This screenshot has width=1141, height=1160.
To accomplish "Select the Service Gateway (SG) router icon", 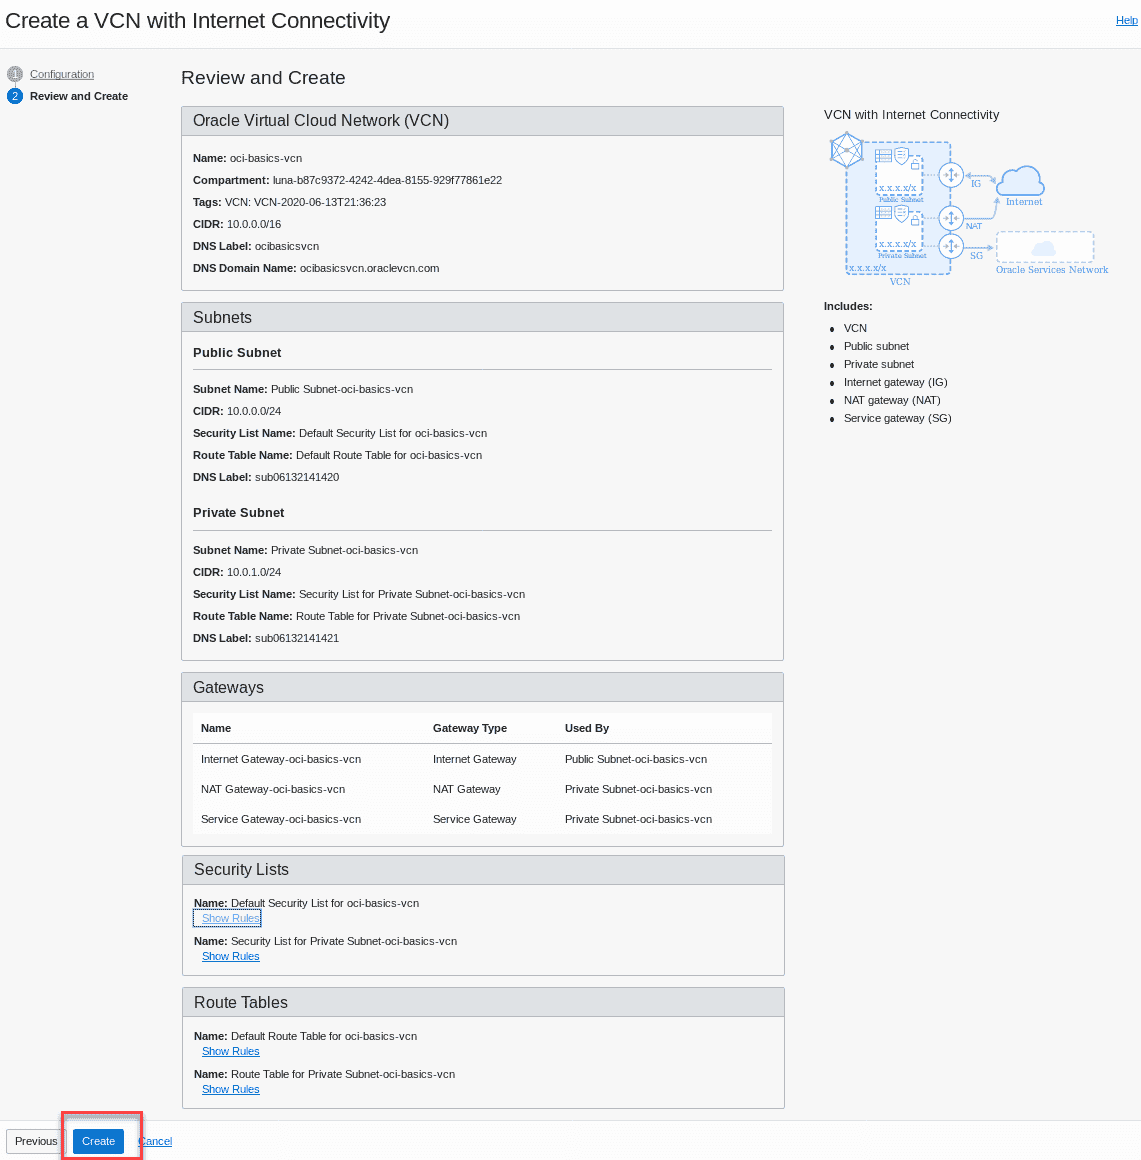I will tap(951, 246).
